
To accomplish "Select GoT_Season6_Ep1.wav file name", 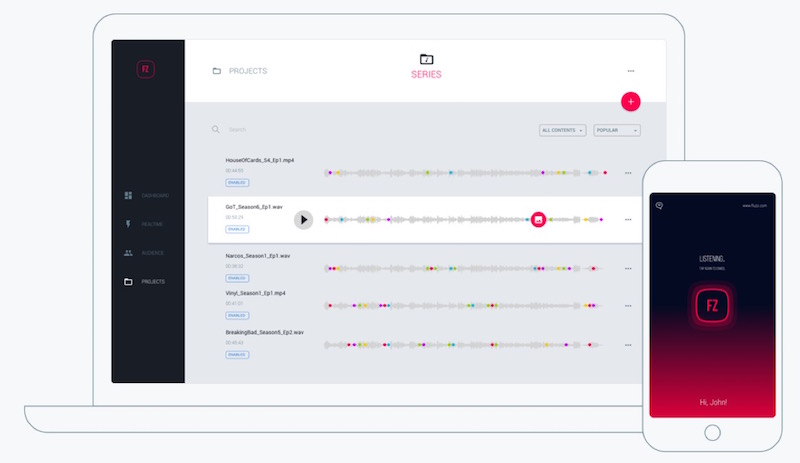I will (x=254, y=207).
